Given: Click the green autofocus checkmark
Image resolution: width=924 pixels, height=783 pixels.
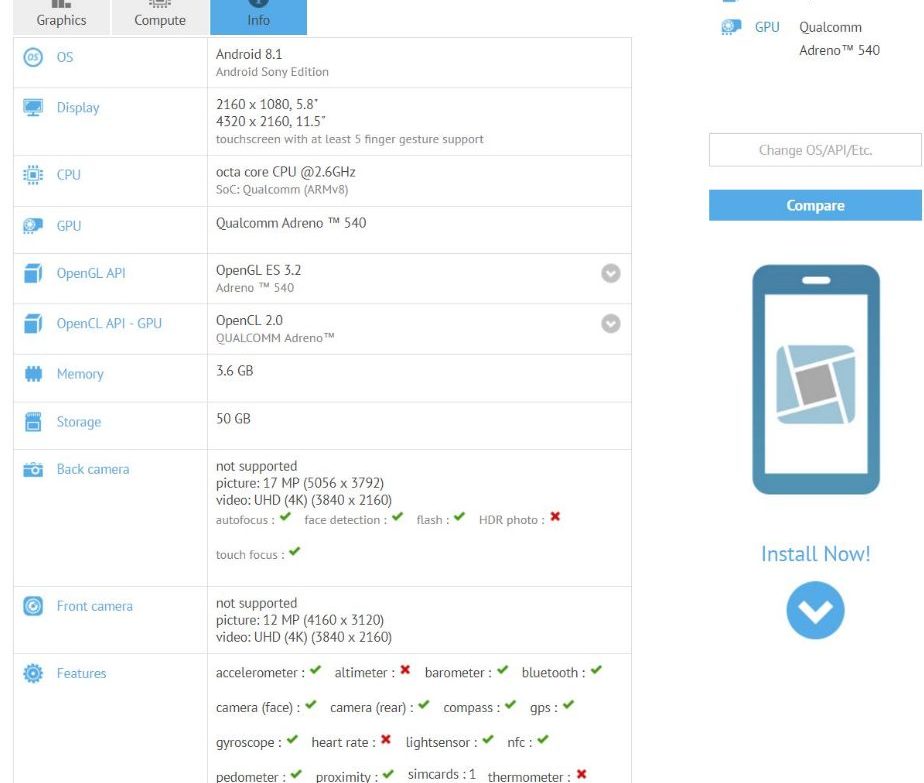Looking at the screenshot, I should click(x=285, y=518).
